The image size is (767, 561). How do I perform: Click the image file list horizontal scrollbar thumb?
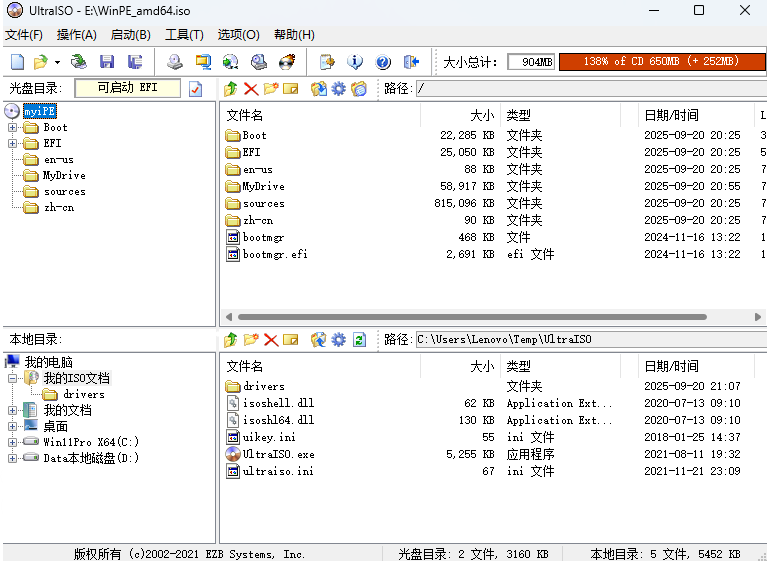click(x=472, y=317)
